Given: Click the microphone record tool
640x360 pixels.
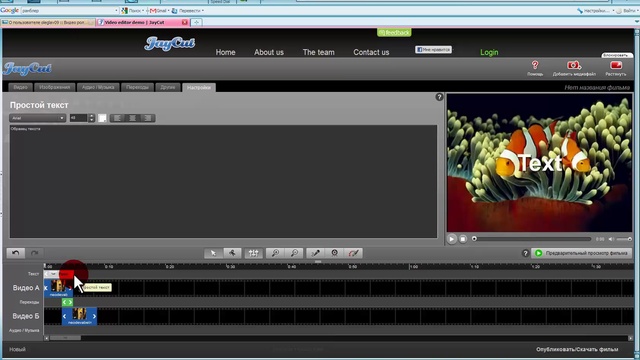Looking at the screenshot, I should point(316,253).
